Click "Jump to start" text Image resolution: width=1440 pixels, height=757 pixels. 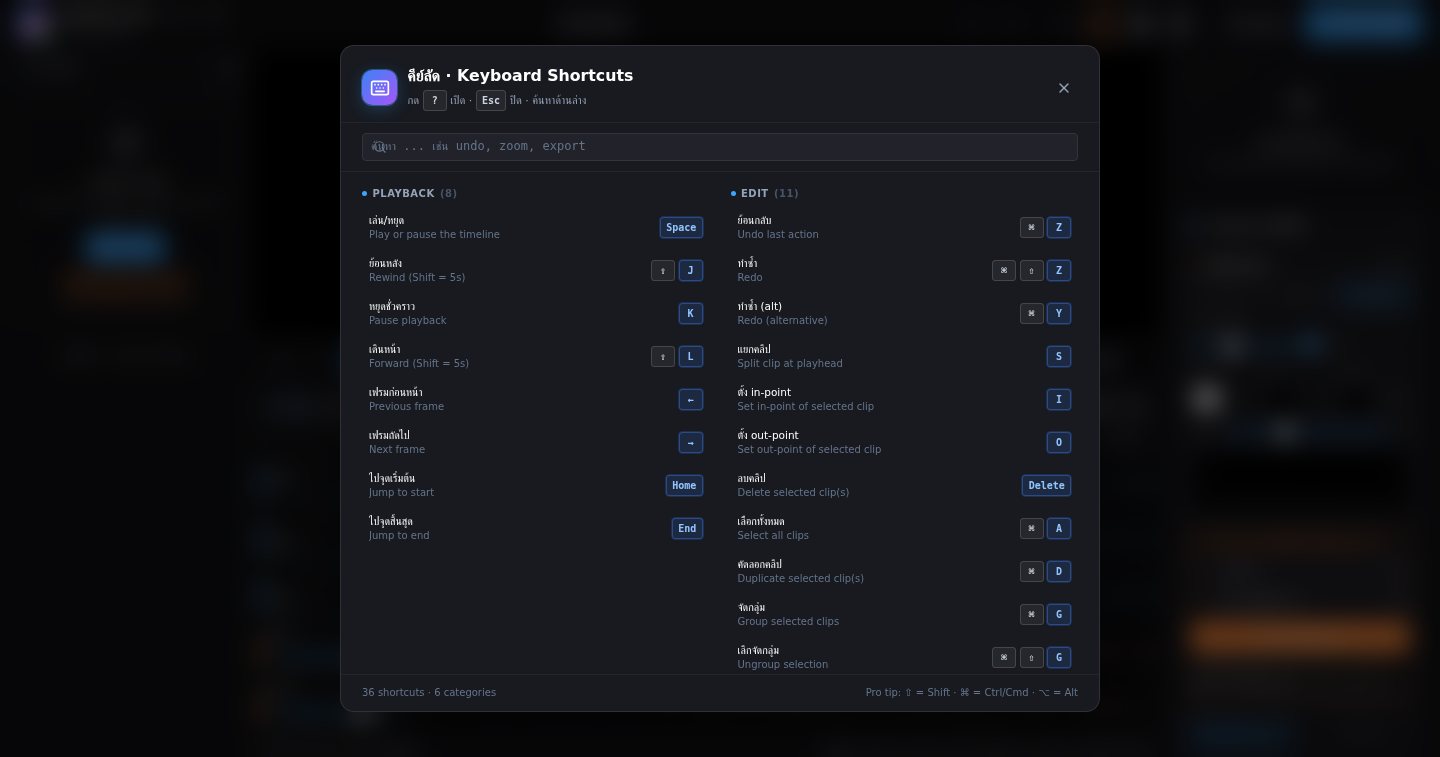tap(402, 493)
